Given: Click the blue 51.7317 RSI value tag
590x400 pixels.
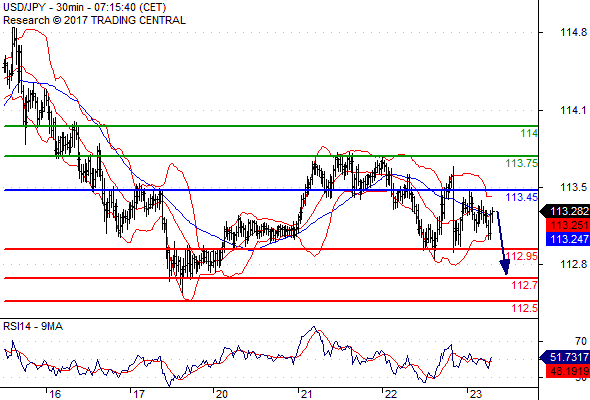Looking at the screenshot, I should pos(565,357).
